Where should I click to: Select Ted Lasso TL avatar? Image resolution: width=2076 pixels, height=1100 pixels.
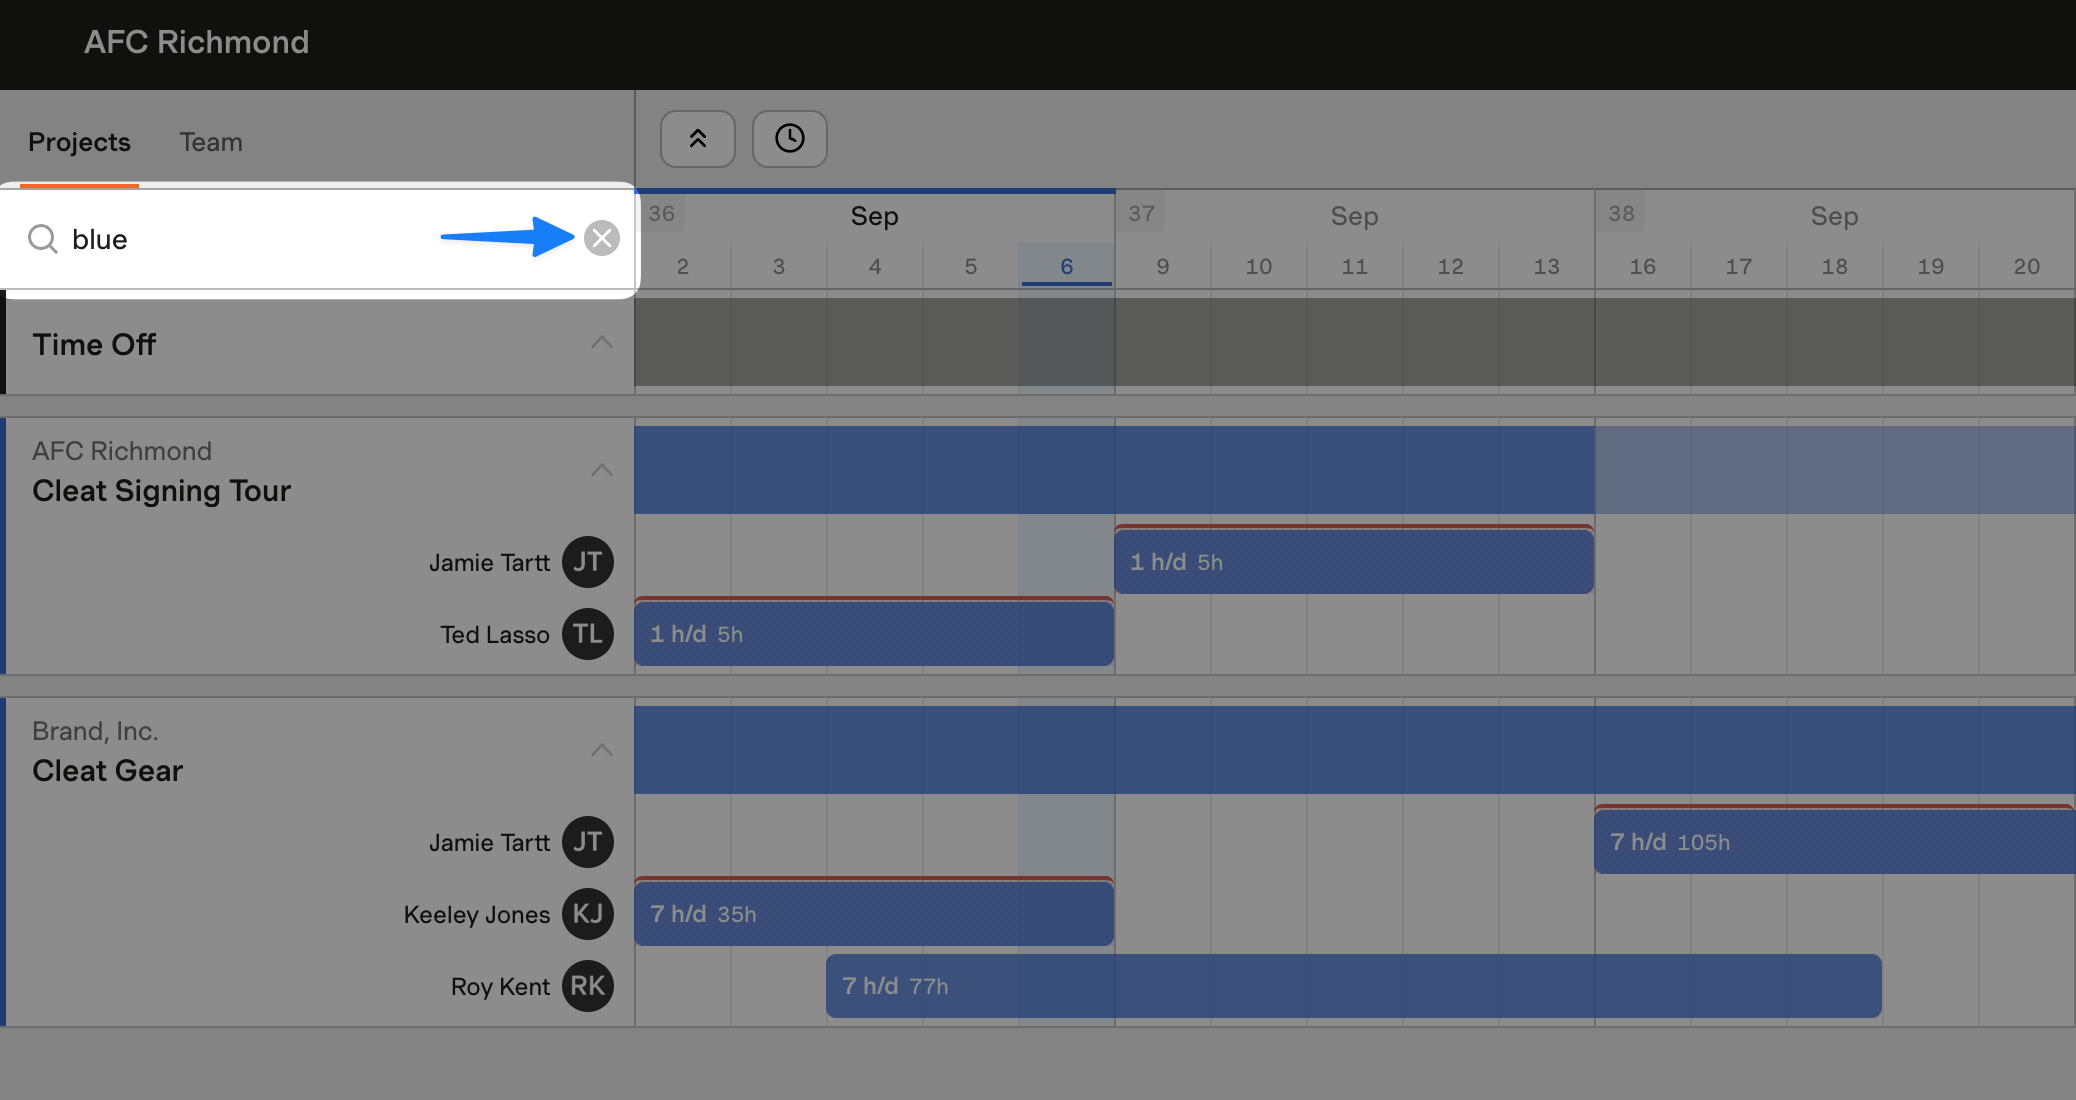tap(588, 634)
